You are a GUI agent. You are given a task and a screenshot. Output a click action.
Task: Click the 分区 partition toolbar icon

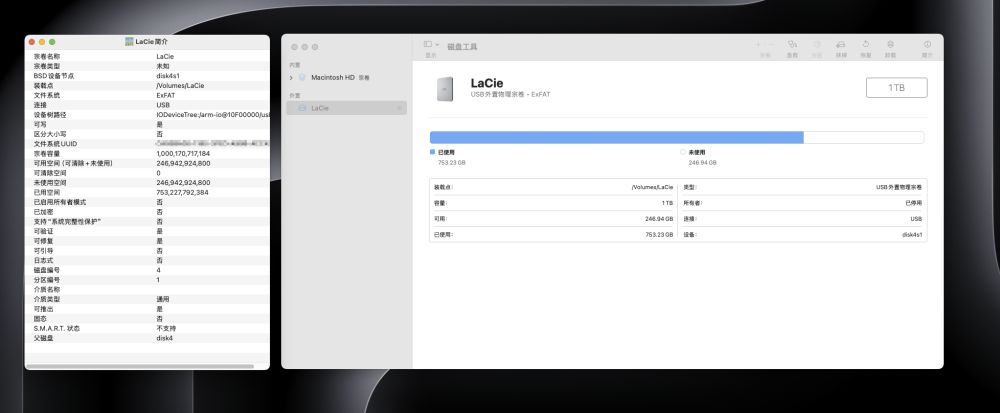click(816, 45)
